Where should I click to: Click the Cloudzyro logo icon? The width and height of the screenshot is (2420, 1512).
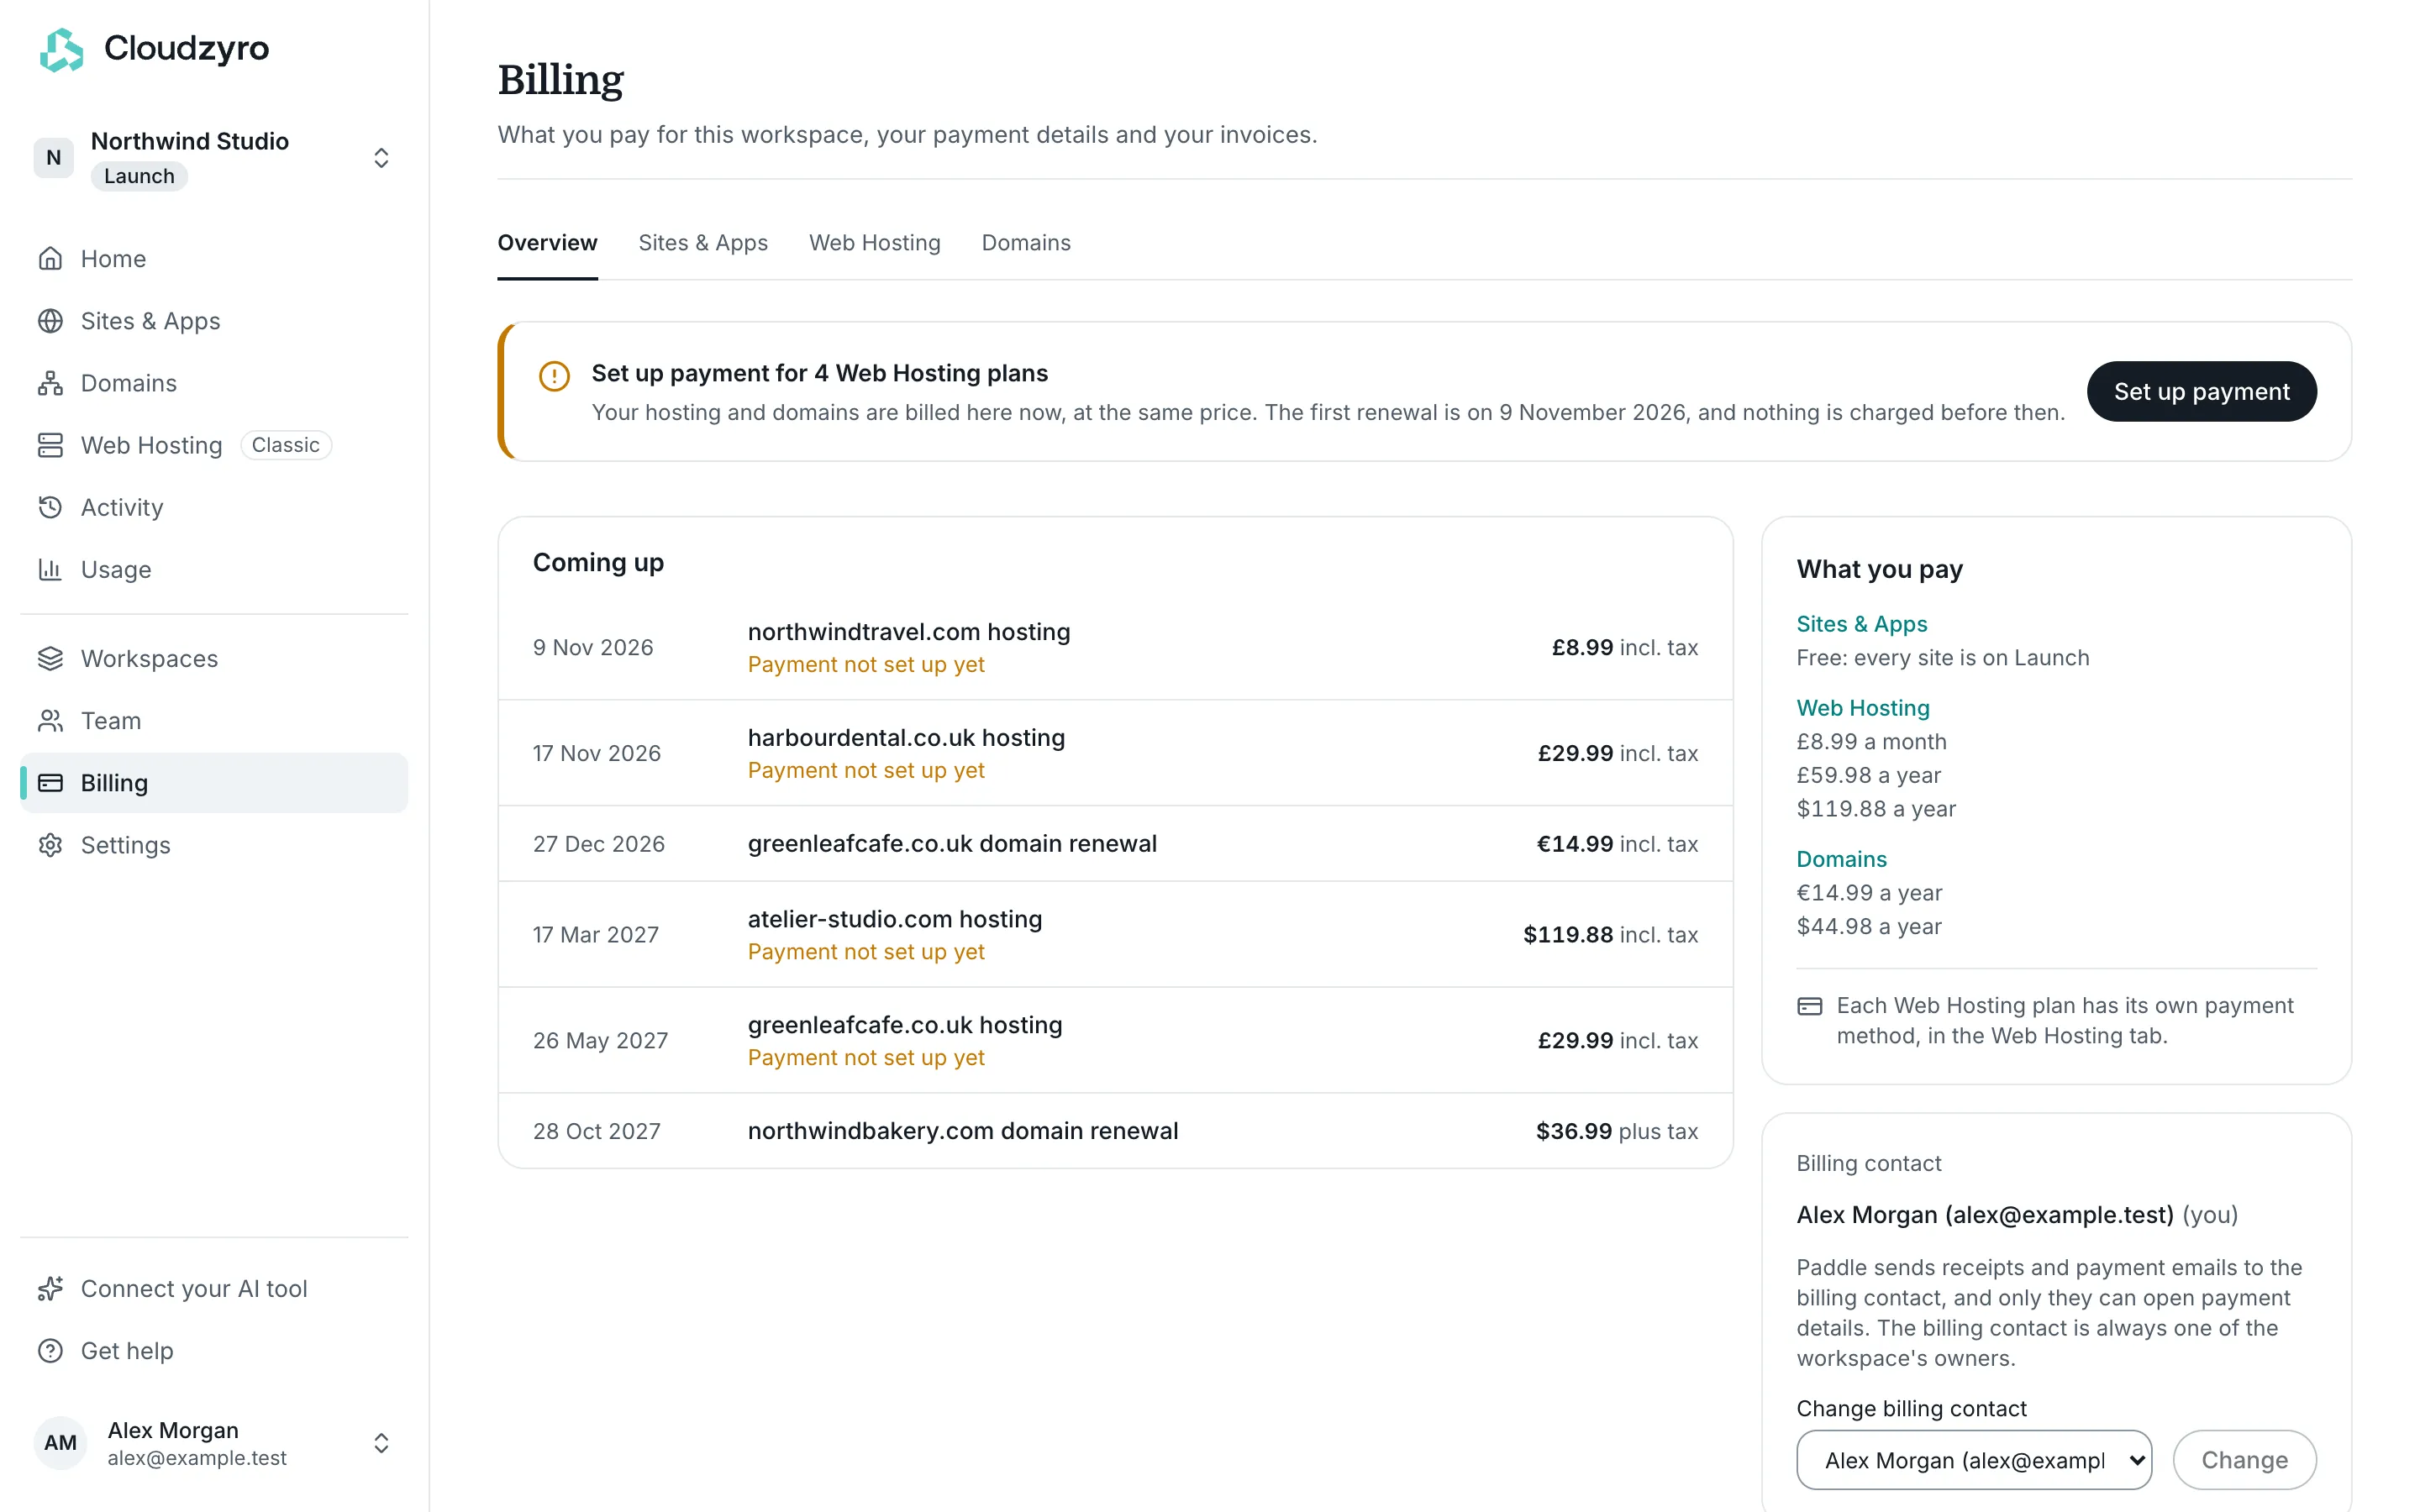coord(61,49)
